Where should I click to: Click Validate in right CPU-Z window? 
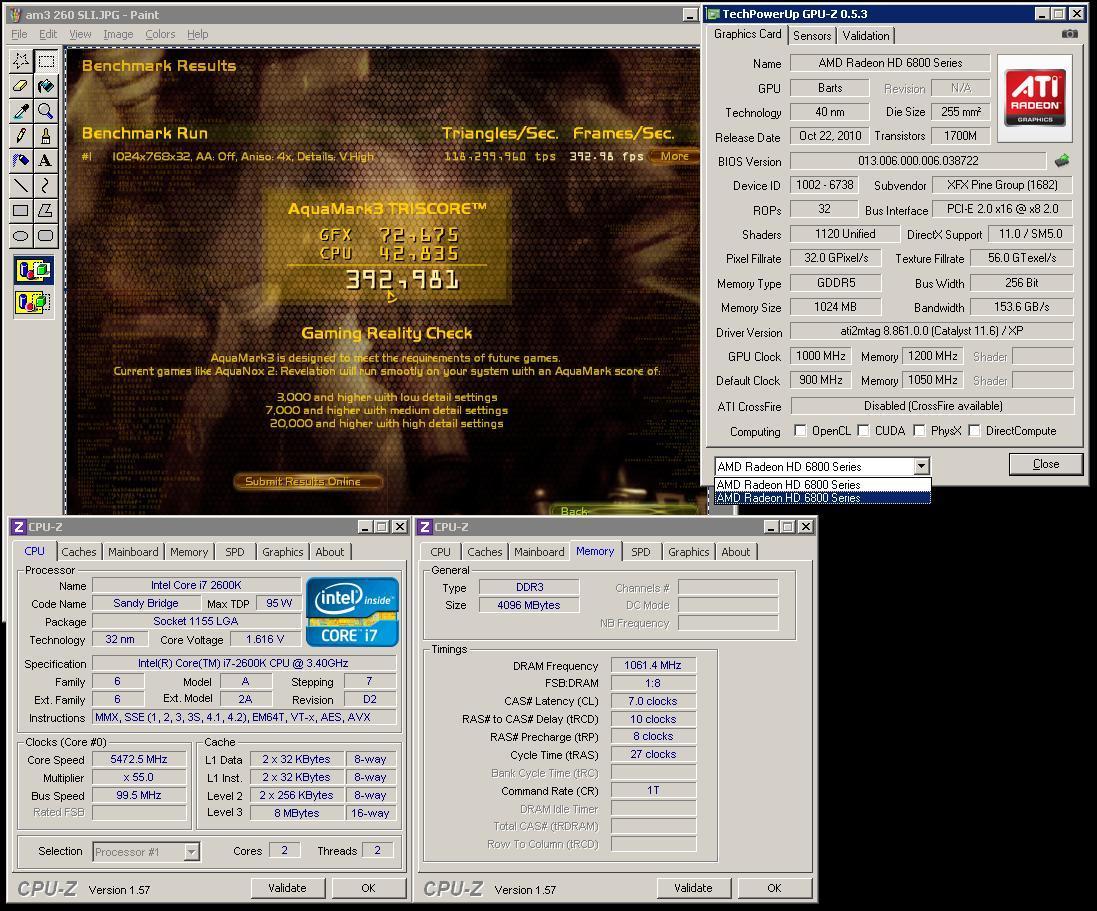[693, 888]
